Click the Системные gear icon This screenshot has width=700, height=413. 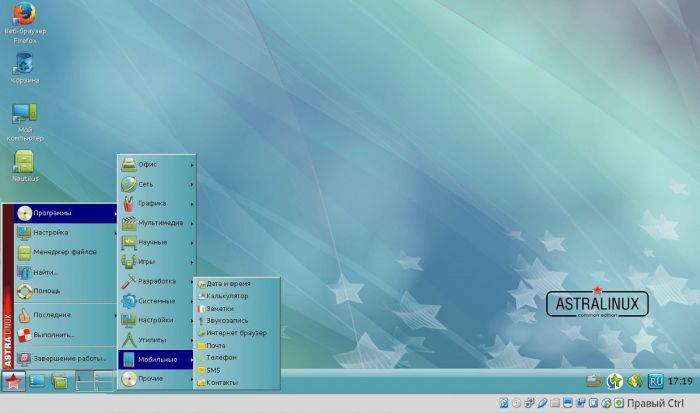point(129,301)
